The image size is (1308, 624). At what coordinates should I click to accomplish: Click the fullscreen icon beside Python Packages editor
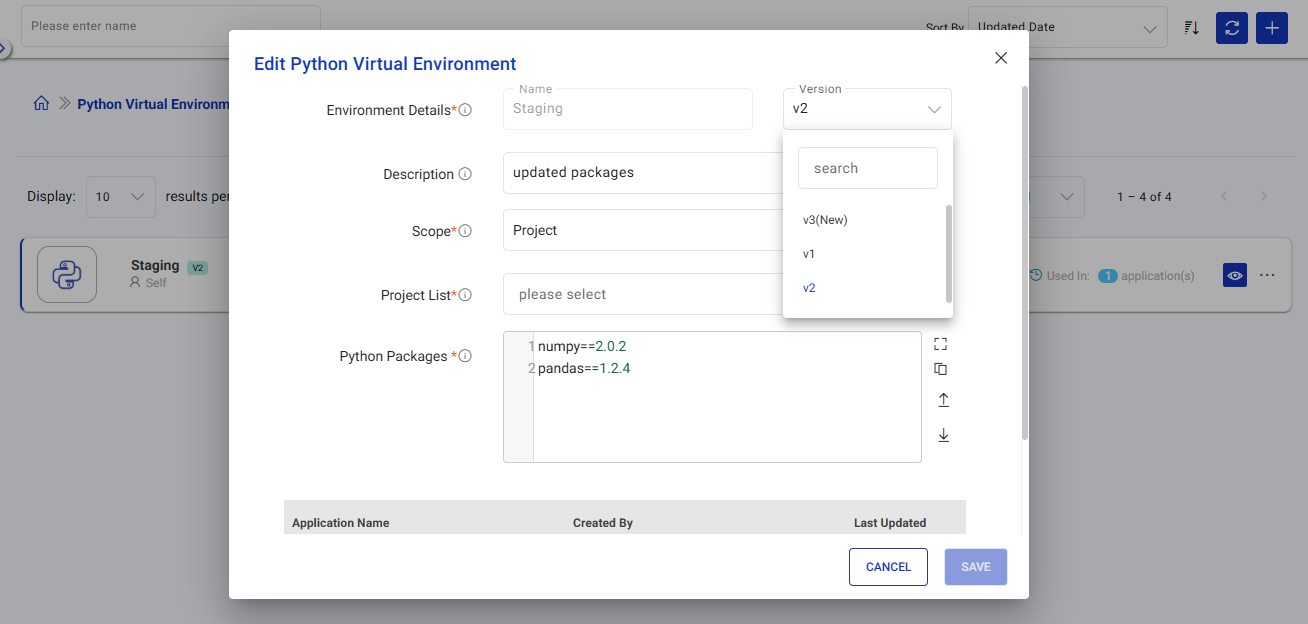[940, 344]
